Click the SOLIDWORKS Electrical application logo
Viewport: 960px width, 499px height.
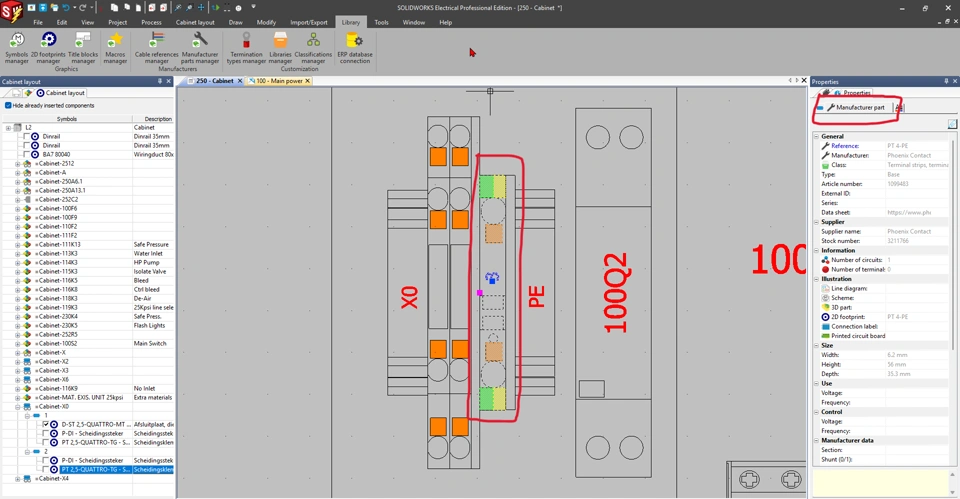click(x=12, y=12)
